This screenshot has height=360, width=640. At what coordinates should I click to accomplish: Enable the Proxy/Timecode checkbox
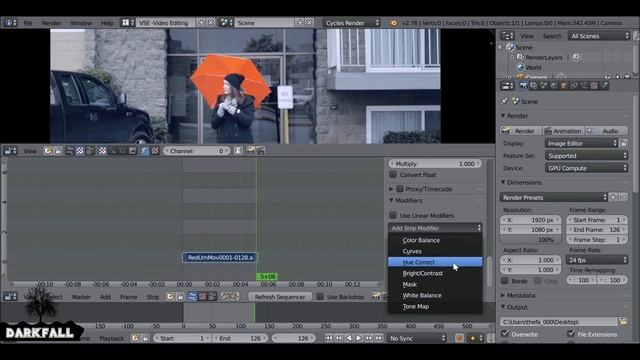tap(400, 189)
